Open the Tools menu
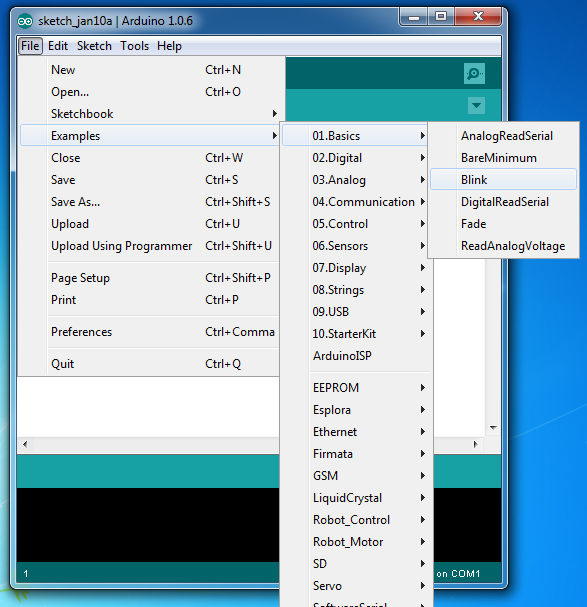587x607 pixels. point(134,46)
